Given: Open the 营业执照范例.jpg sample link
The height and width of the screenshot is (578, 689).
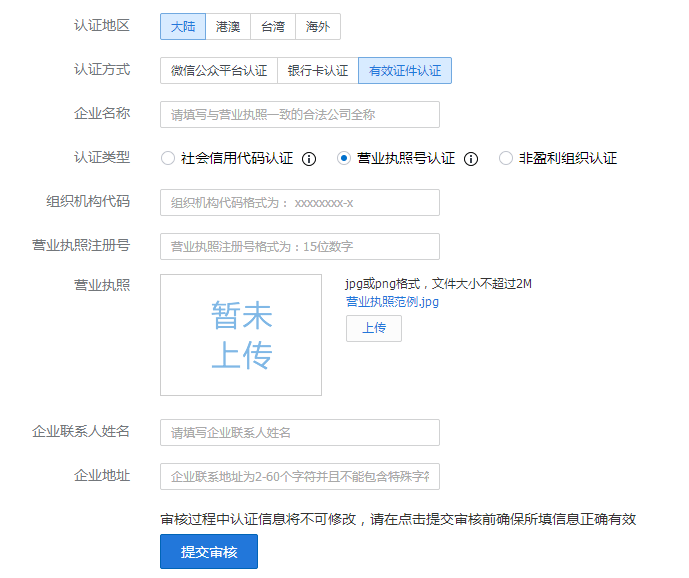Looking at the screenshot, I should [x=392, y=301].
